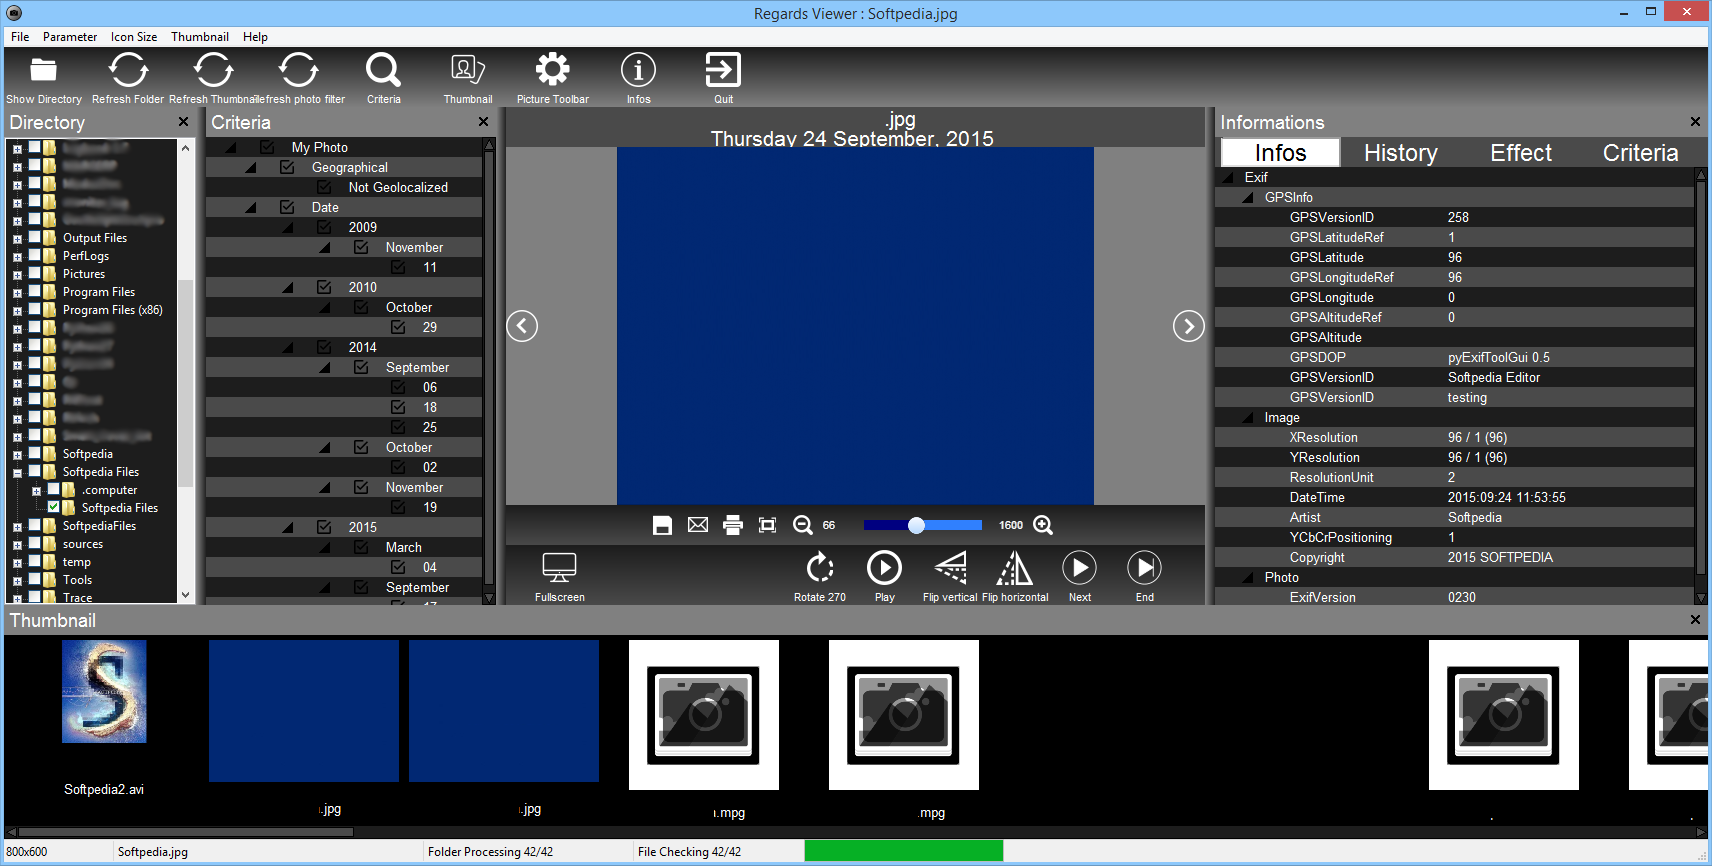Viewport: 1712px width, 866px height.
Task: Collapse the Softpedia Files directory node
Action: tap(17, 473)
